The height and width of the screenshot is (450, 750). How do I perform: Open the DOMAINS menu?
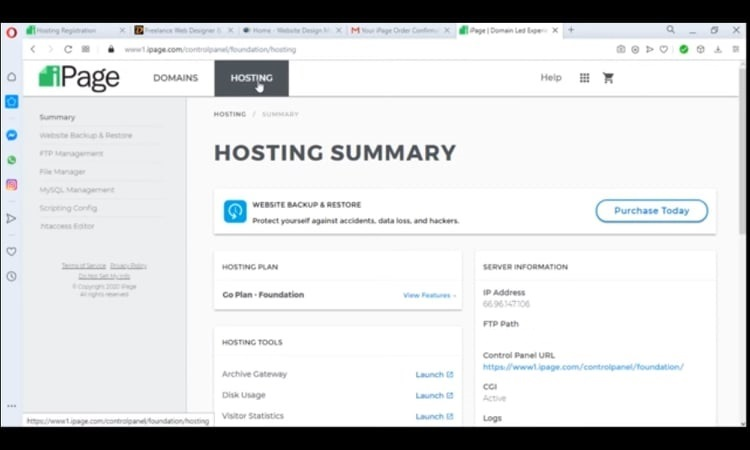[x=176, y=78]
